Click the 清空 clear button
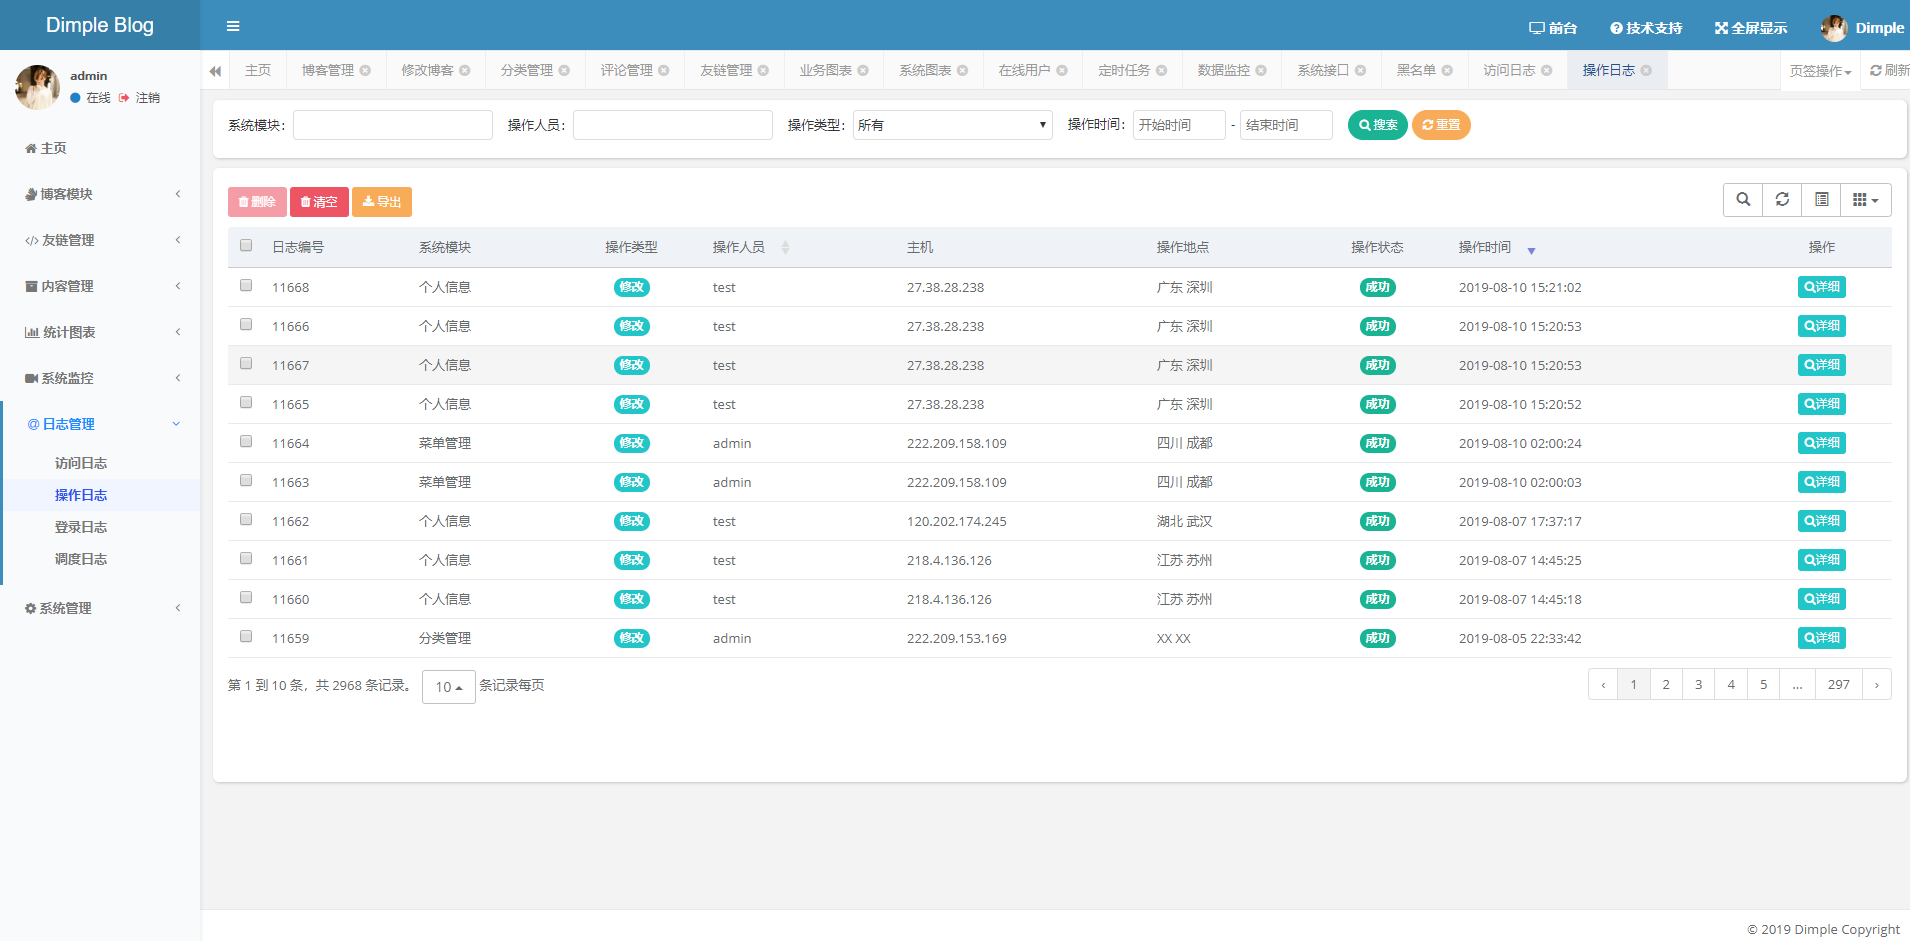Image resolution: width=1910 pixels, height=941 pixels. click(319, 202)
